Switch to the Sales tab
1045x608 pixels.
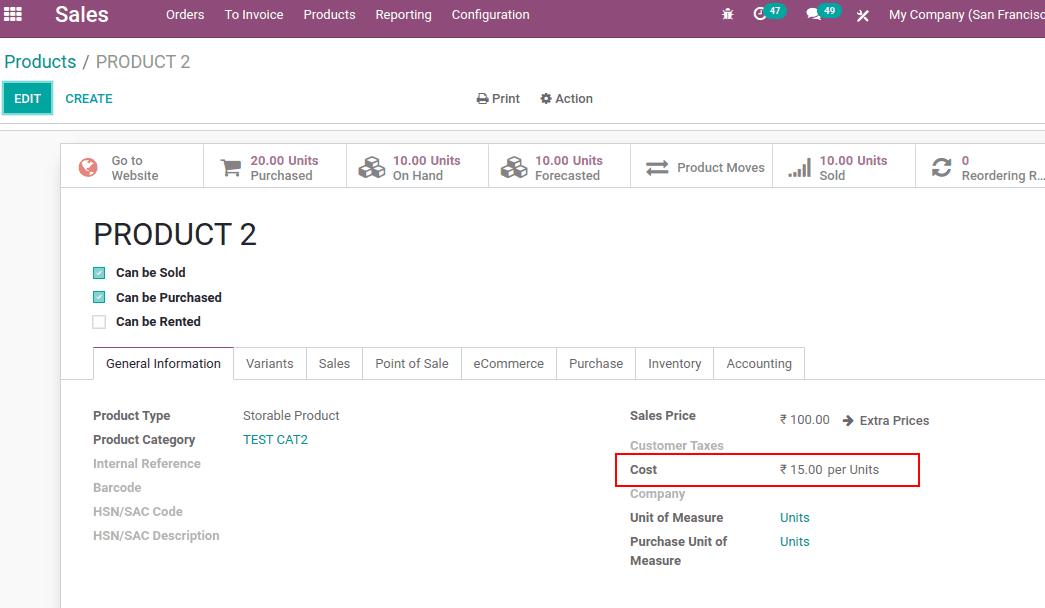tap(334, 363)
